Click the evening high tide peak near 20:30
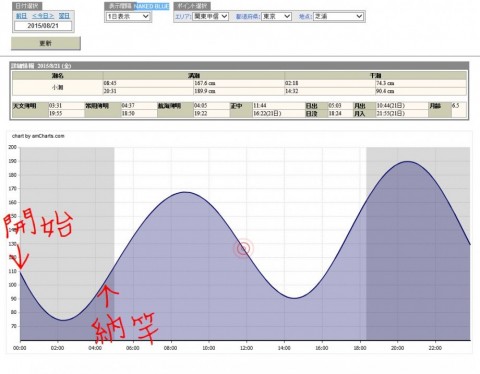 coord(407,161)
